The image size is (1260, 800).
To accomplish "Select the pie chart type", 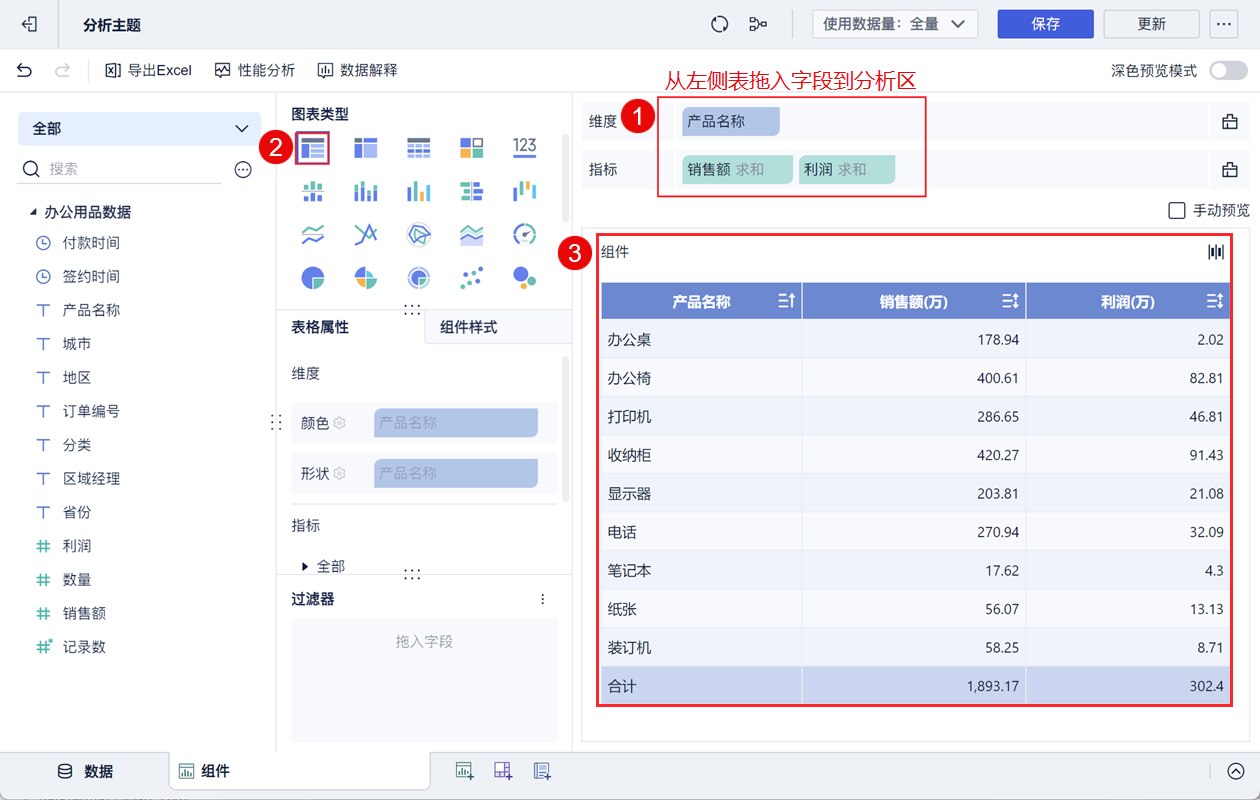I will [313, 277].
